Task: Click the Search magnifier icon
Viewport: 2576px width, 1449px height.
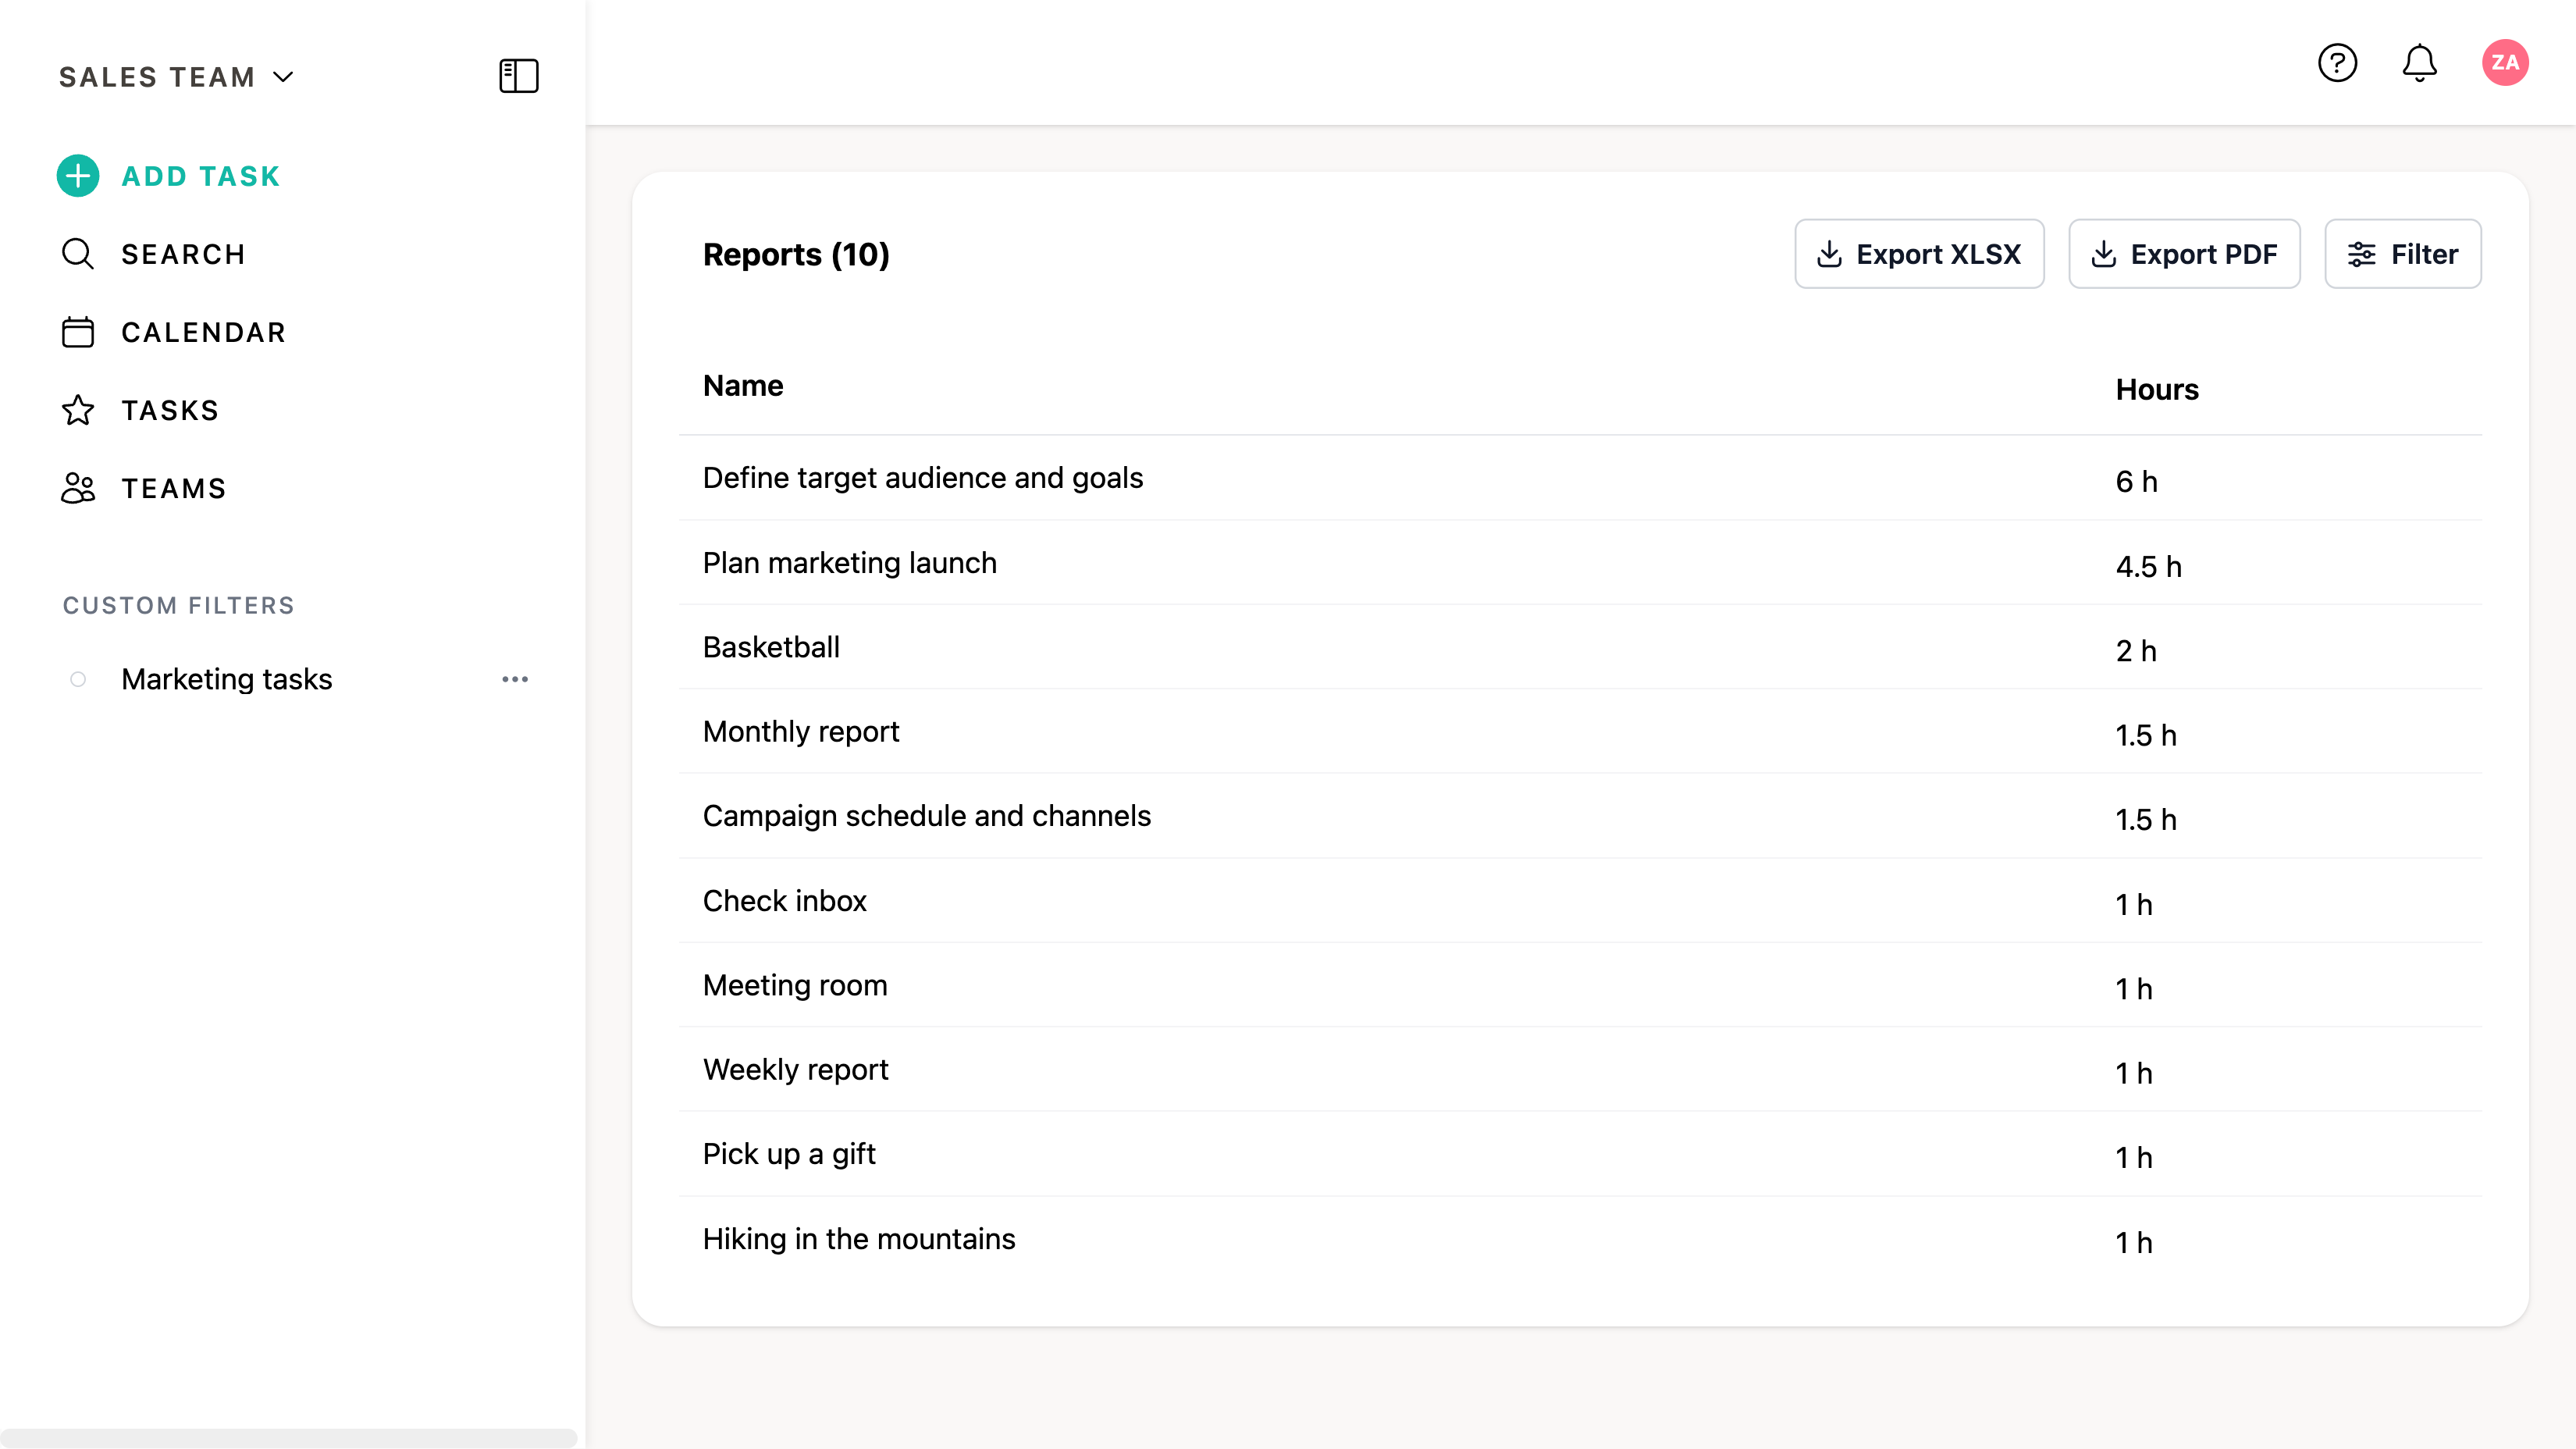Action: point(78,254)
